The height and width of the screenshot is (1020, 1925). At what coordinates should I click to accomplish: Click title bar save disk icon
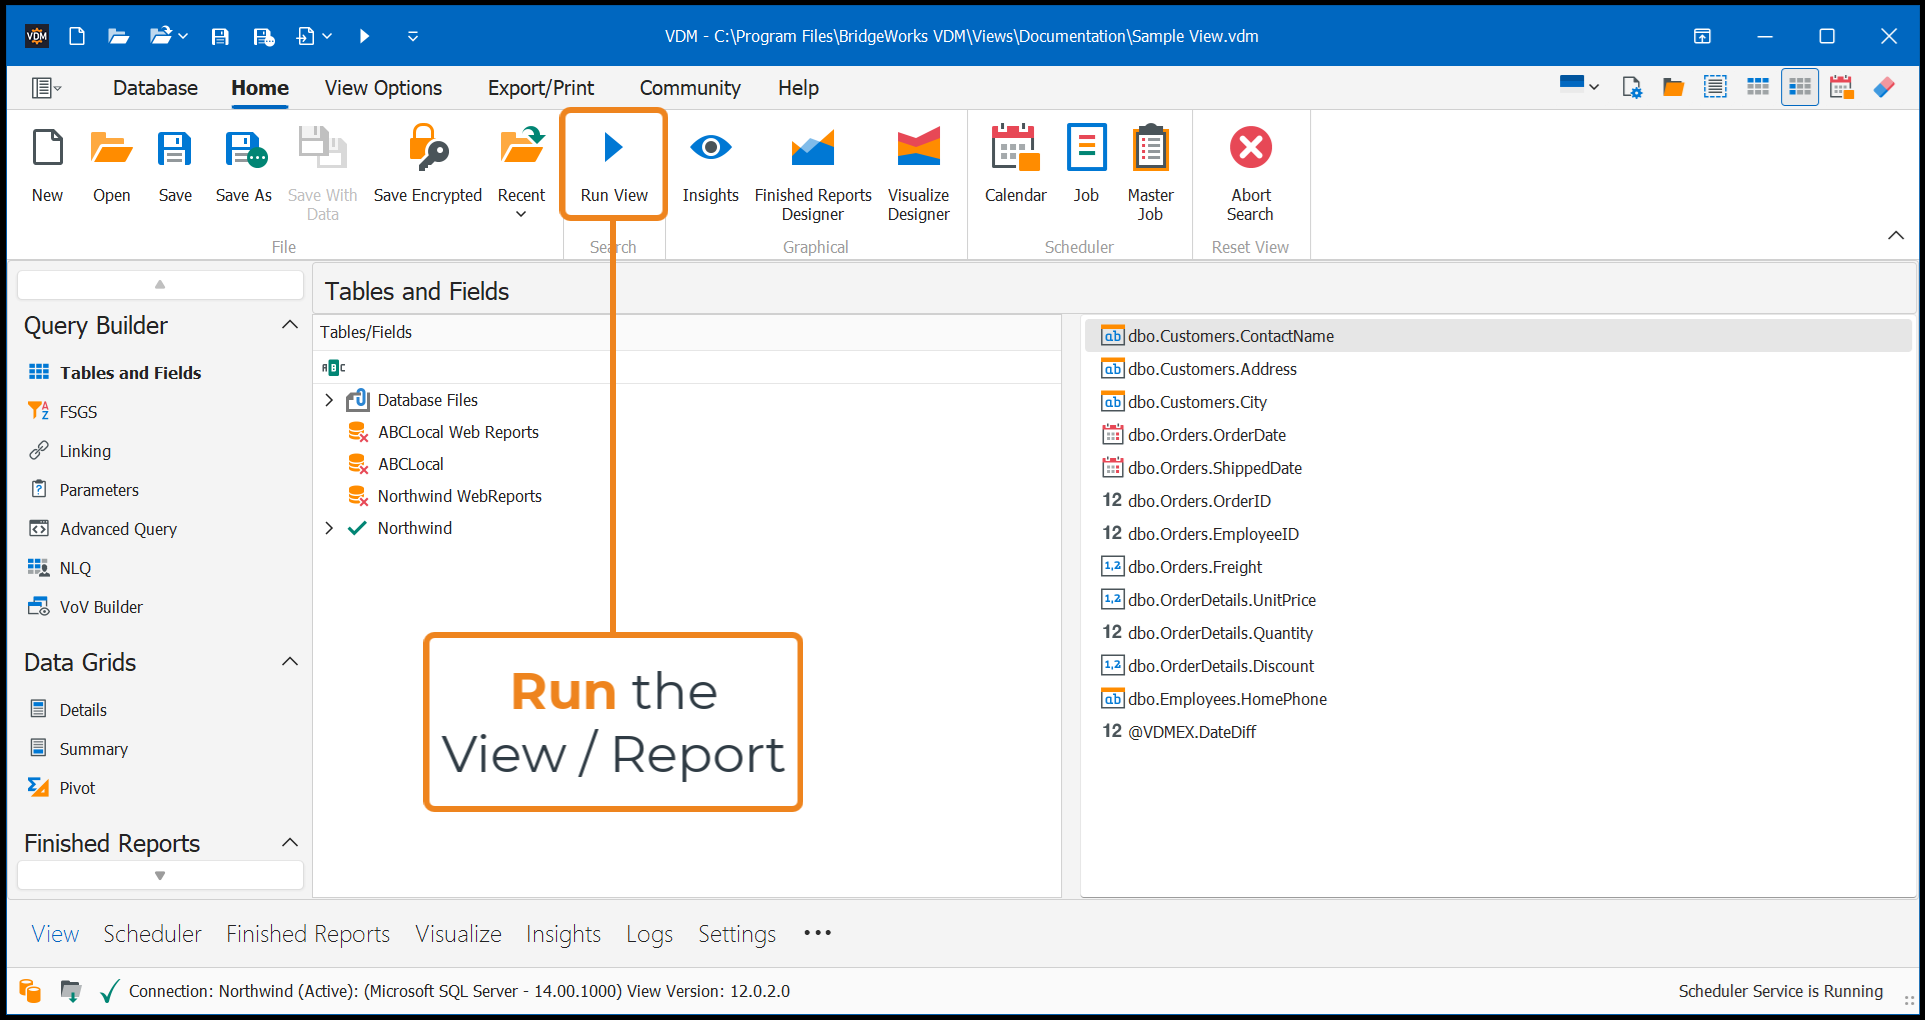[x=220, y=36]
